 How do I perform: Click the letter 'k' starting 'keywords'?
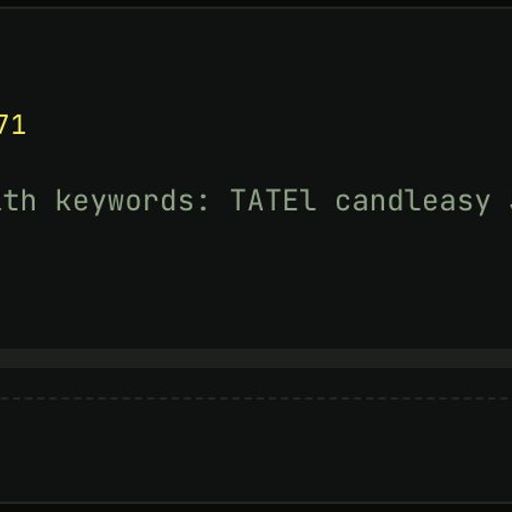64,200
